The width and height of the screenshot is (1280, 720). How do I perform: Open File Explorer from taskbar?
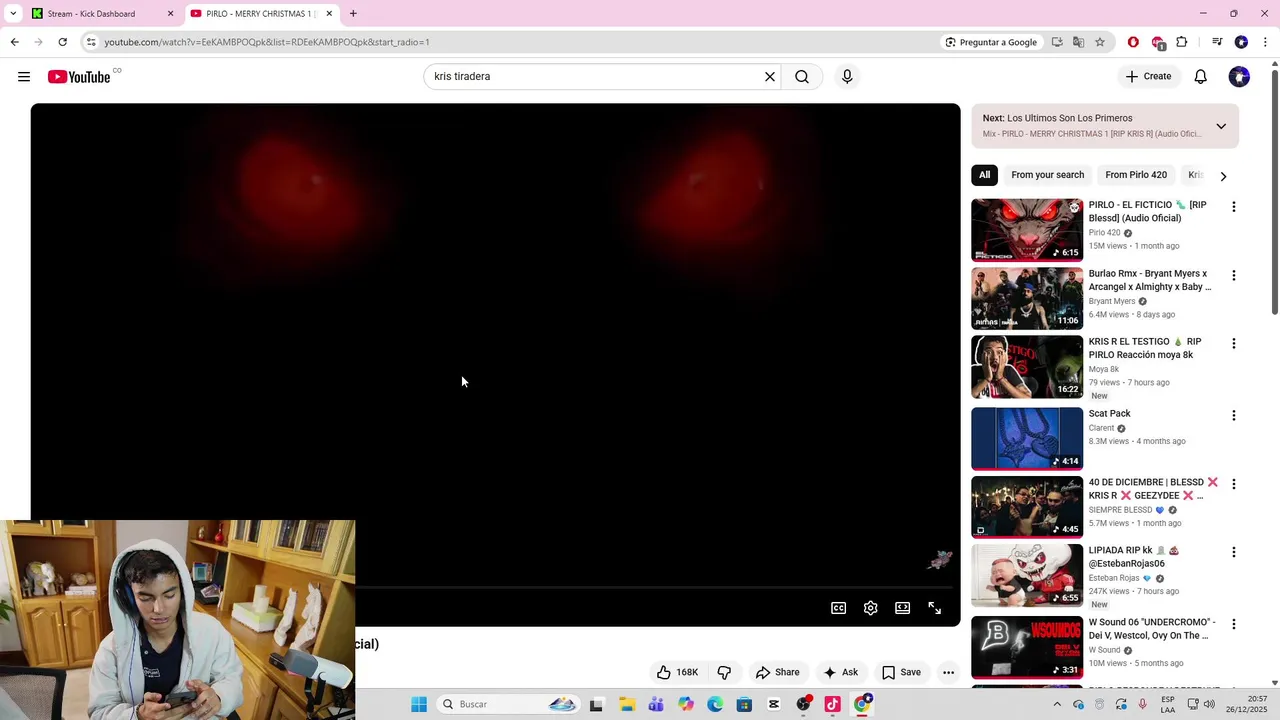[627, 704]
